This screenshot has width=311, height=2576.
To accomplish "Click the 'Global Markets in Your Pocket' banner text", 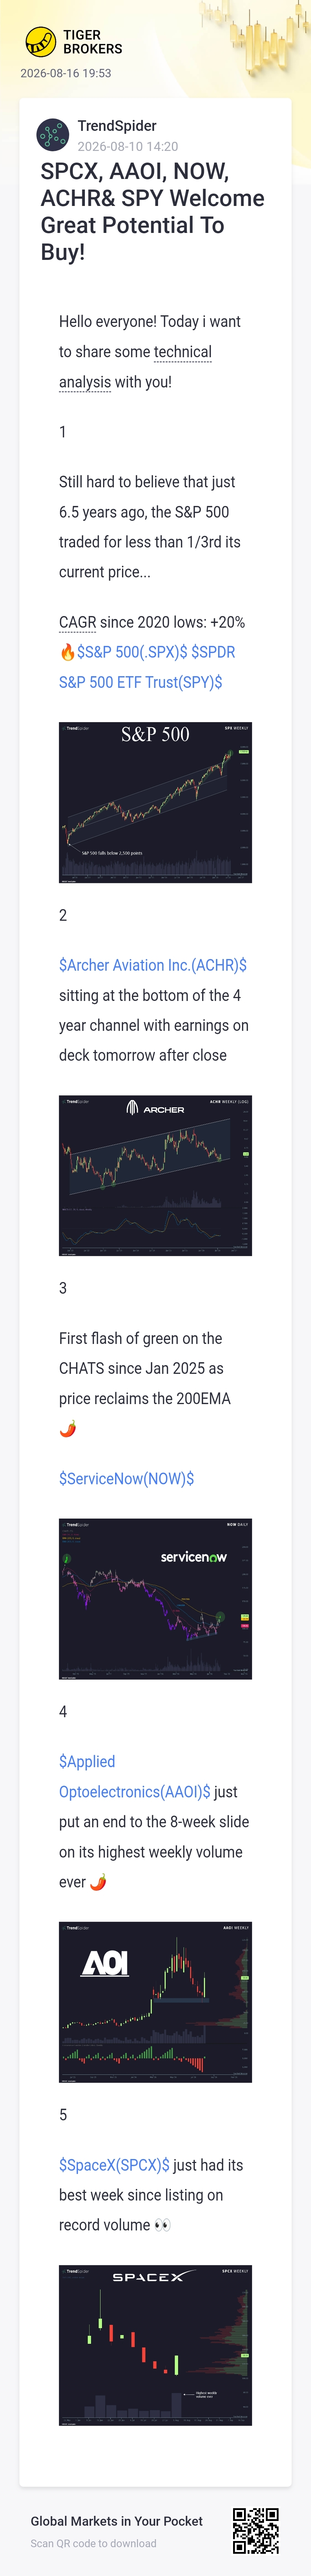I will [116, 2521].
